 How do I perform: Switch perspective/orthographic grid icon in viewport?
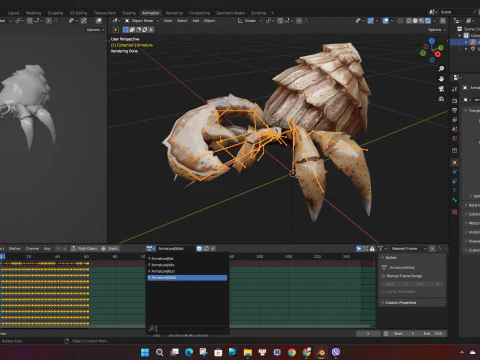point(441,99)
